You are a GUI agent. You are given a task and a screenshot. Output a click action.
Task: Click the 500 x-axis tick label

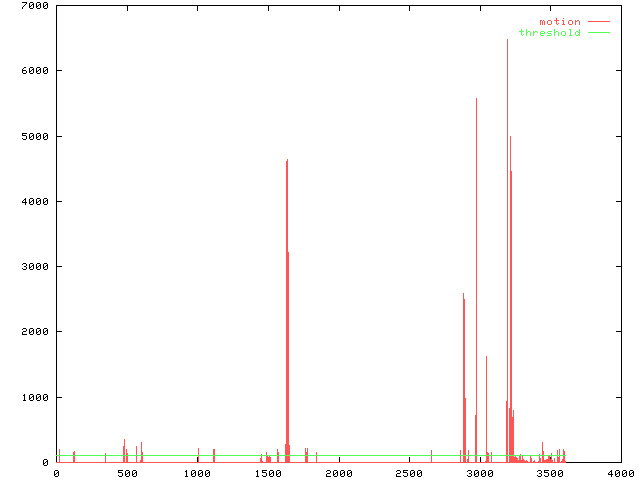click(x=127, y=473)
